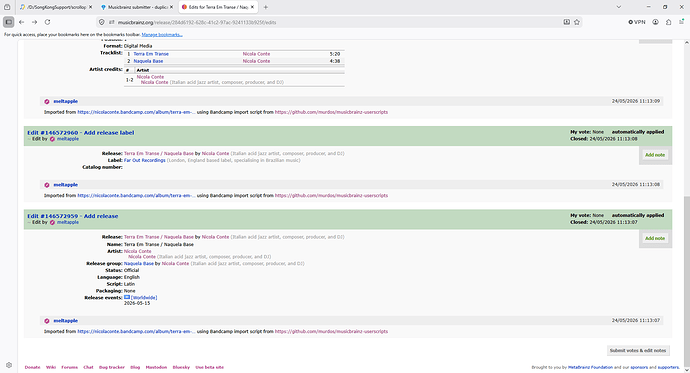Bookmark this page with star icon
This screenshot has width=690, height=373.
577,22
